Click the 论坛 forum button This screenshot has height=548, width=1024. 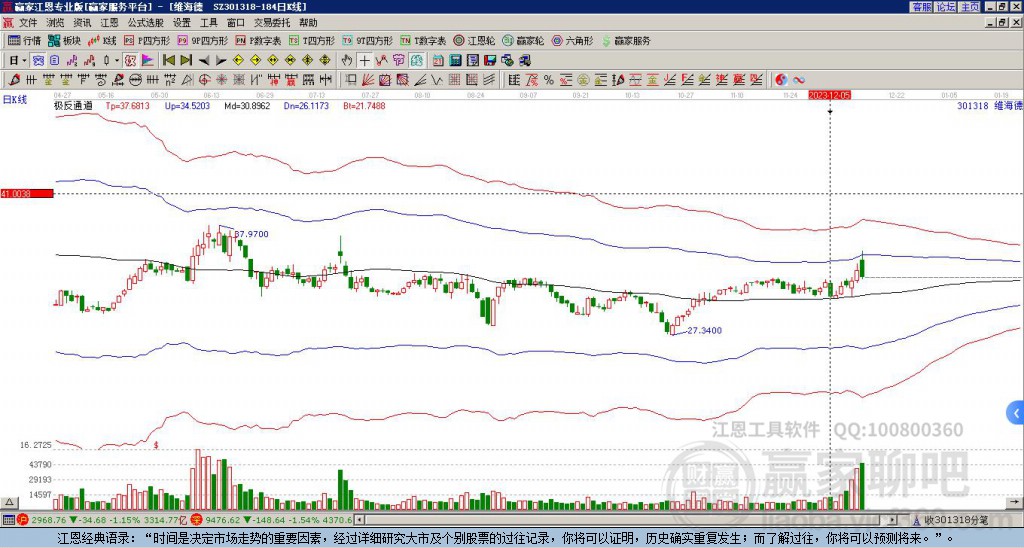(x=945, y=7)
